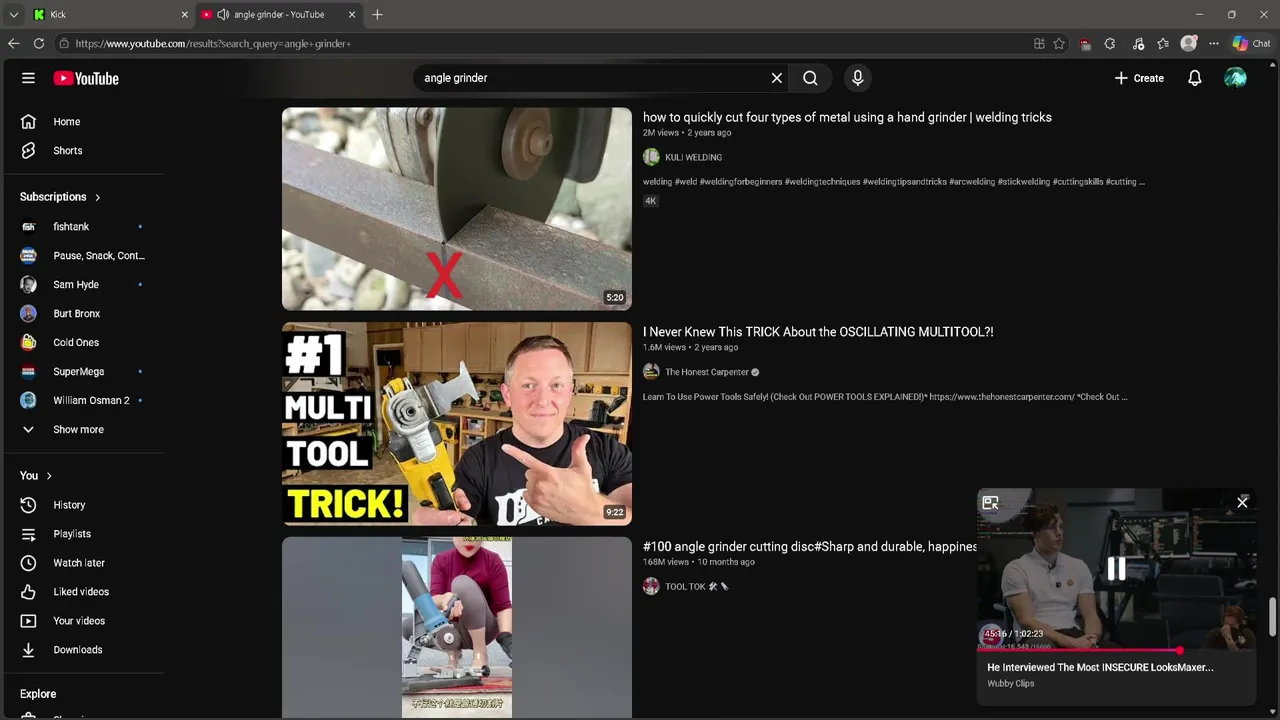Open Watch later in sidebar
Image resolution: width=1280 pixels, height=720 pixels.
83,563
